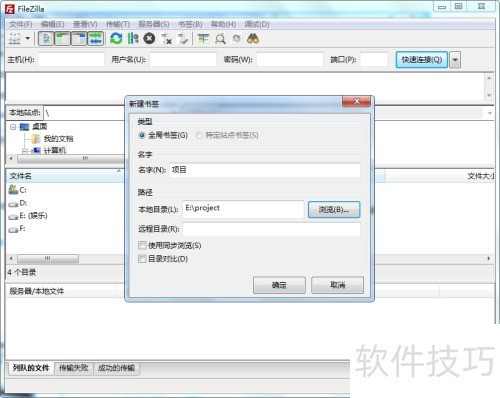This screenshot has height=398, width=500.
Task: Select 特定站点书签(S) radio button
Action: [199, 135]
